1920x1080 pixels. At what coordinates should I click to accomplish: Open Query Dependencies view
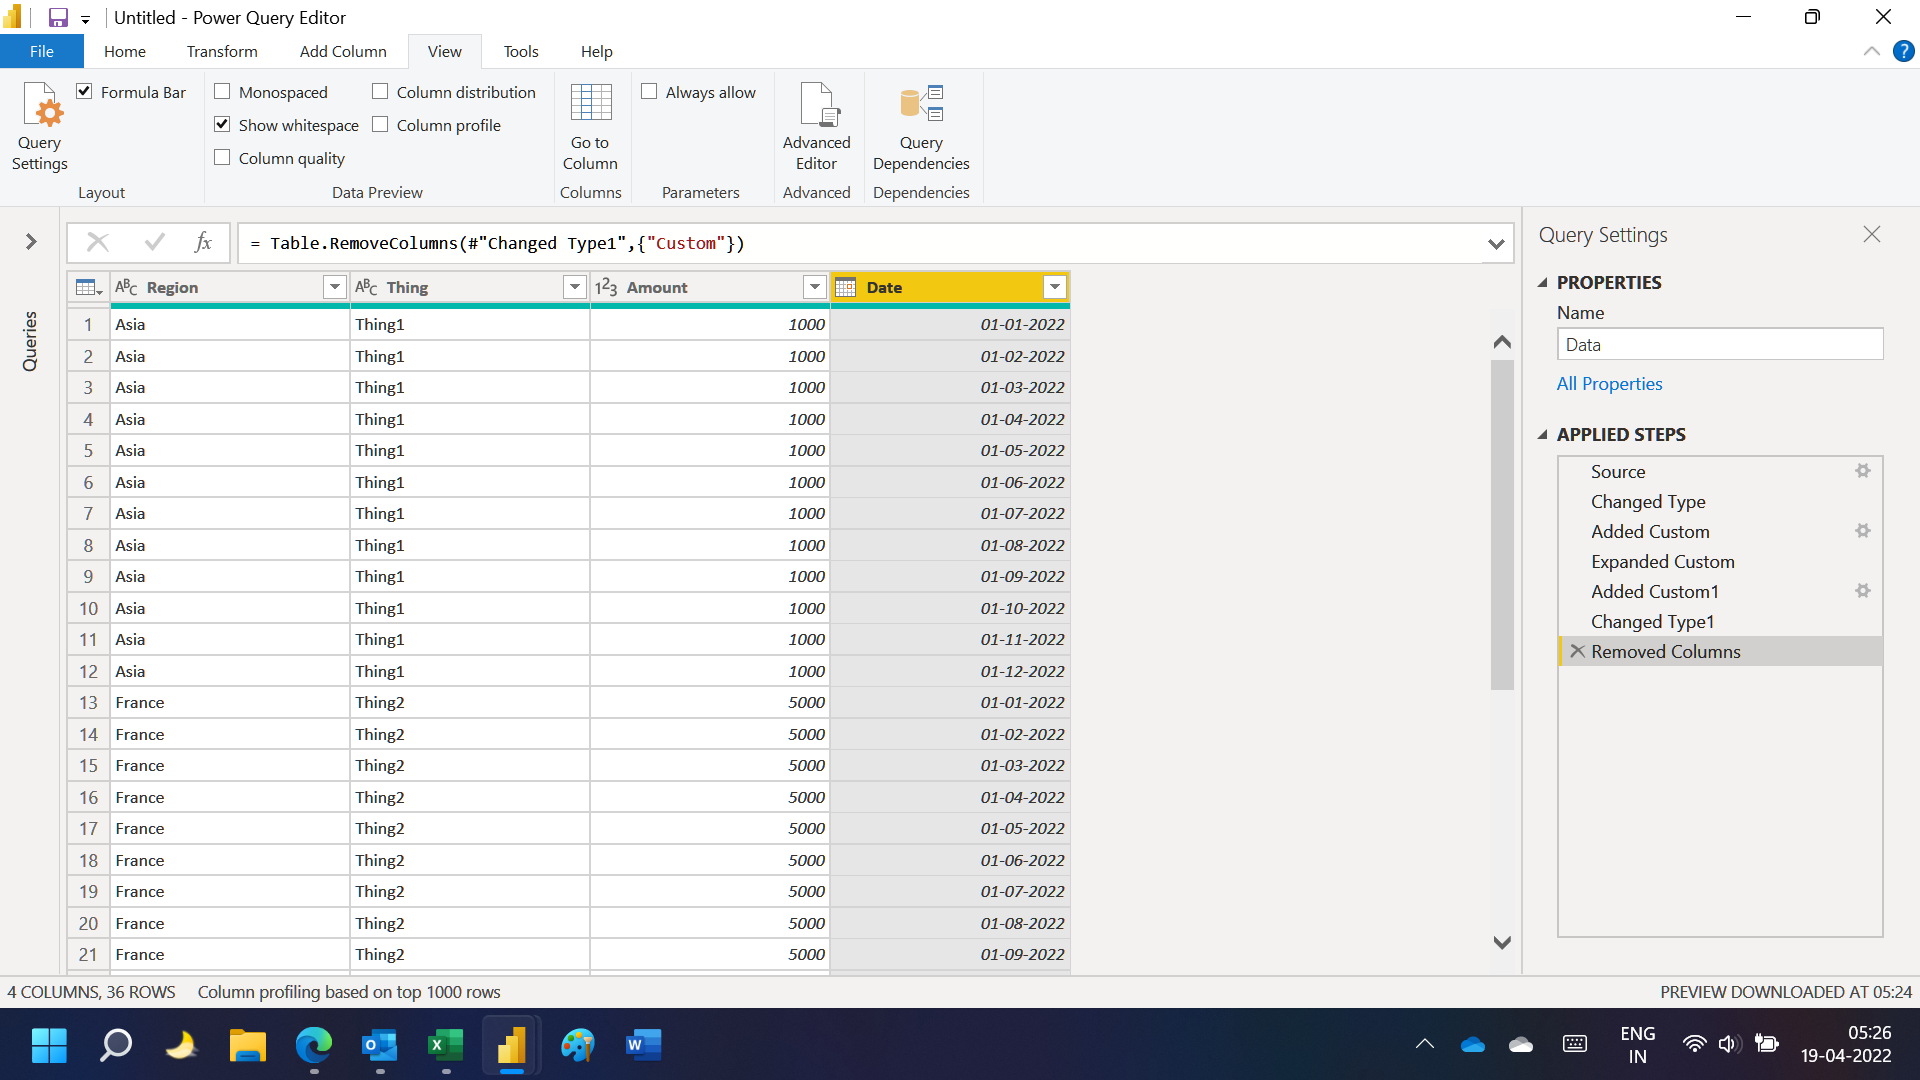[920, 126]
